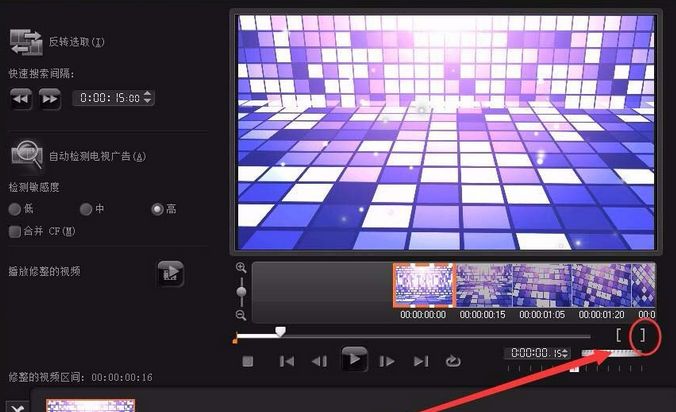The width and height of the screenshot is (676, 412).
Task: Select the thumbnail at 00:00:01:05
Action: click(x=542, y=285)
